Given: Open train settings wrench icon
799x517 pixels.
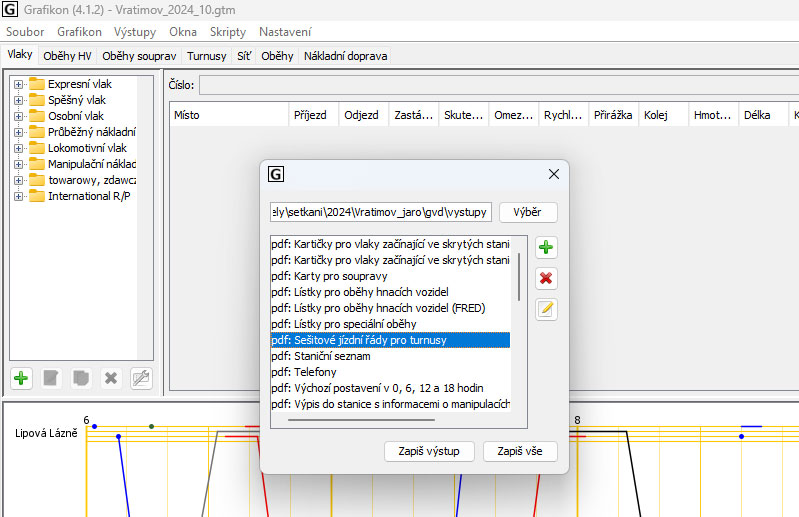Looking at the screenshot, I should click(141, 378).
